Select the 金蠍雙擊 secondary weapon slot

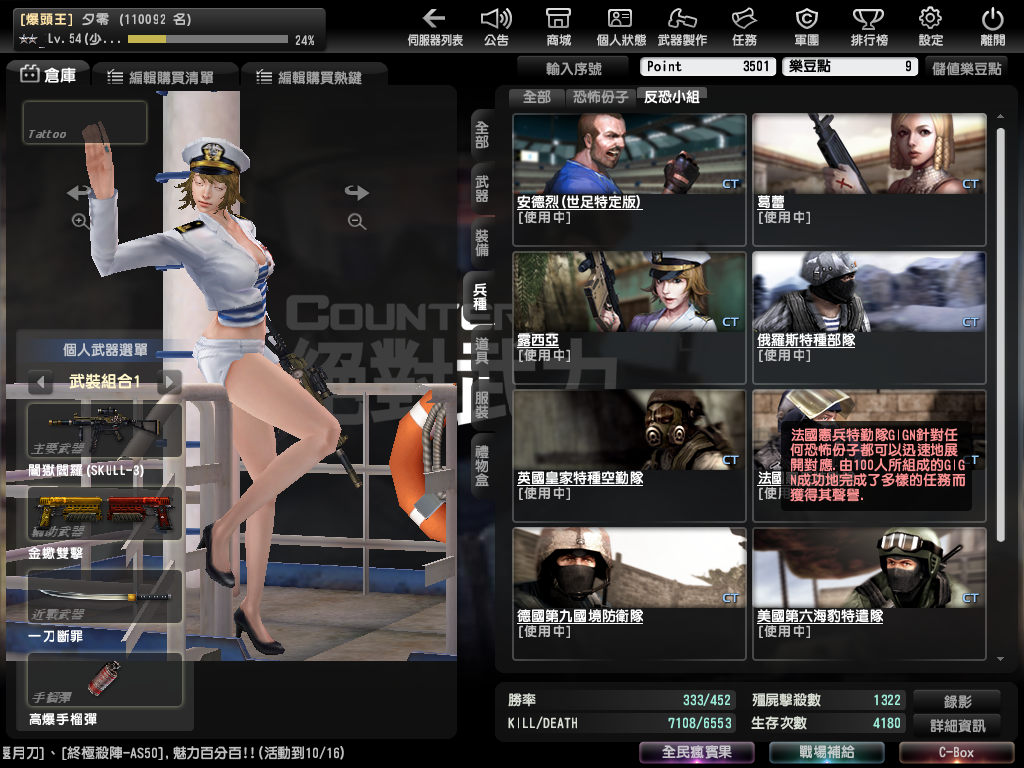[x=104, y=513]
